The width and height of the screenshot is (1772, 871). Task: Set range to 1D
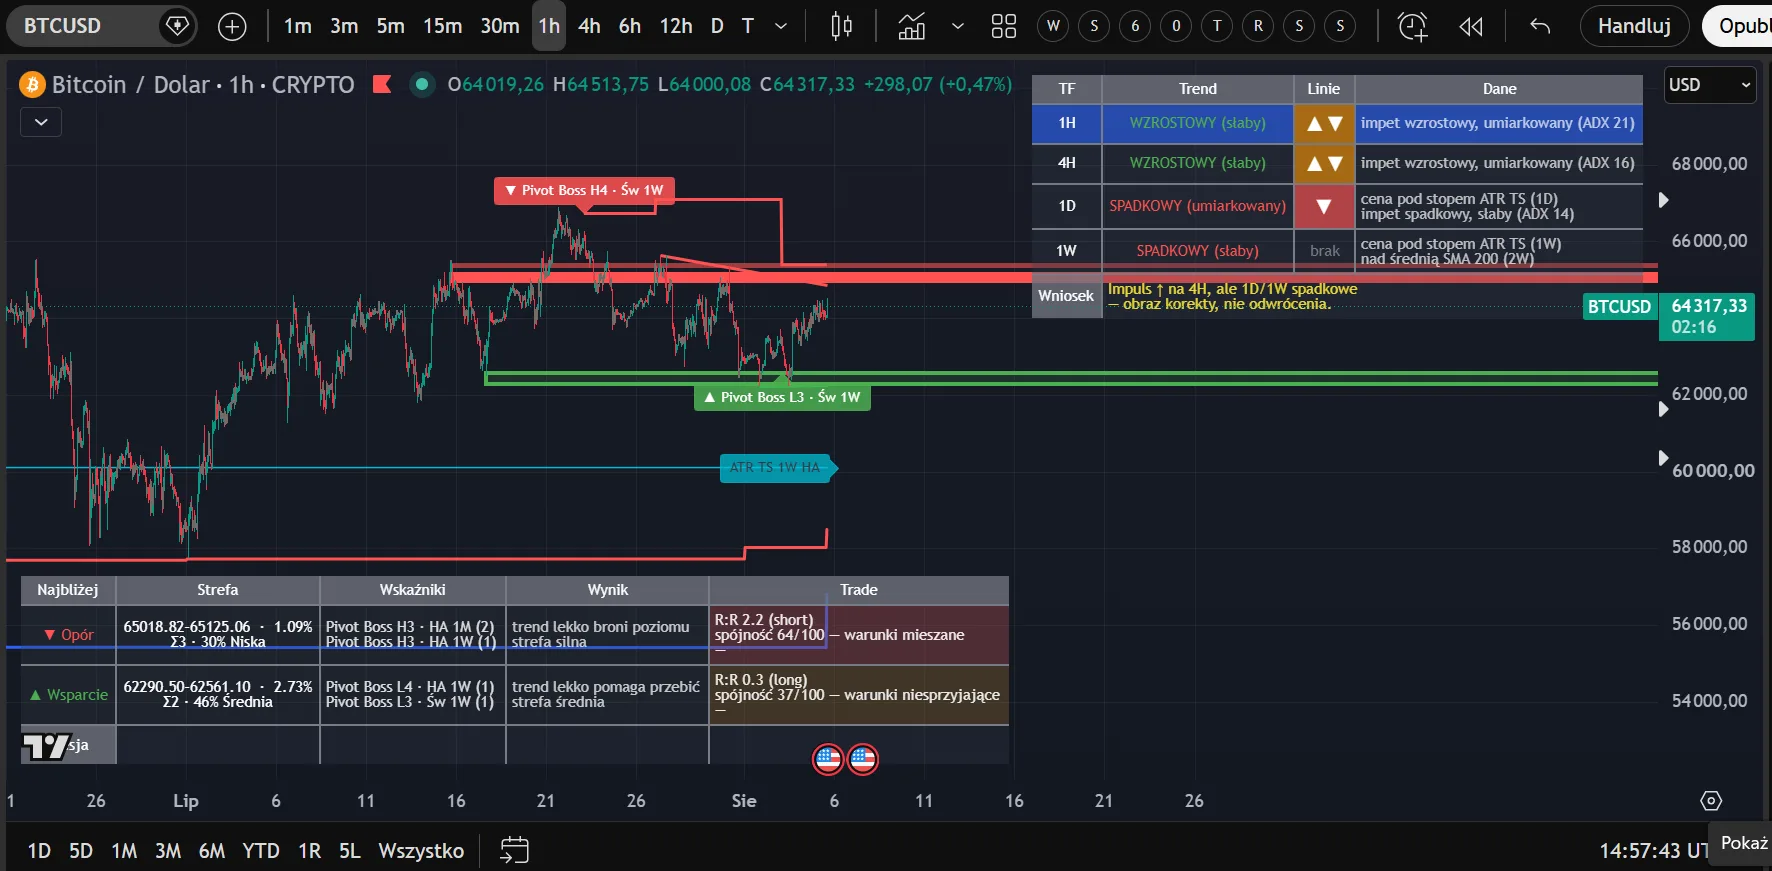coord(39,851)
